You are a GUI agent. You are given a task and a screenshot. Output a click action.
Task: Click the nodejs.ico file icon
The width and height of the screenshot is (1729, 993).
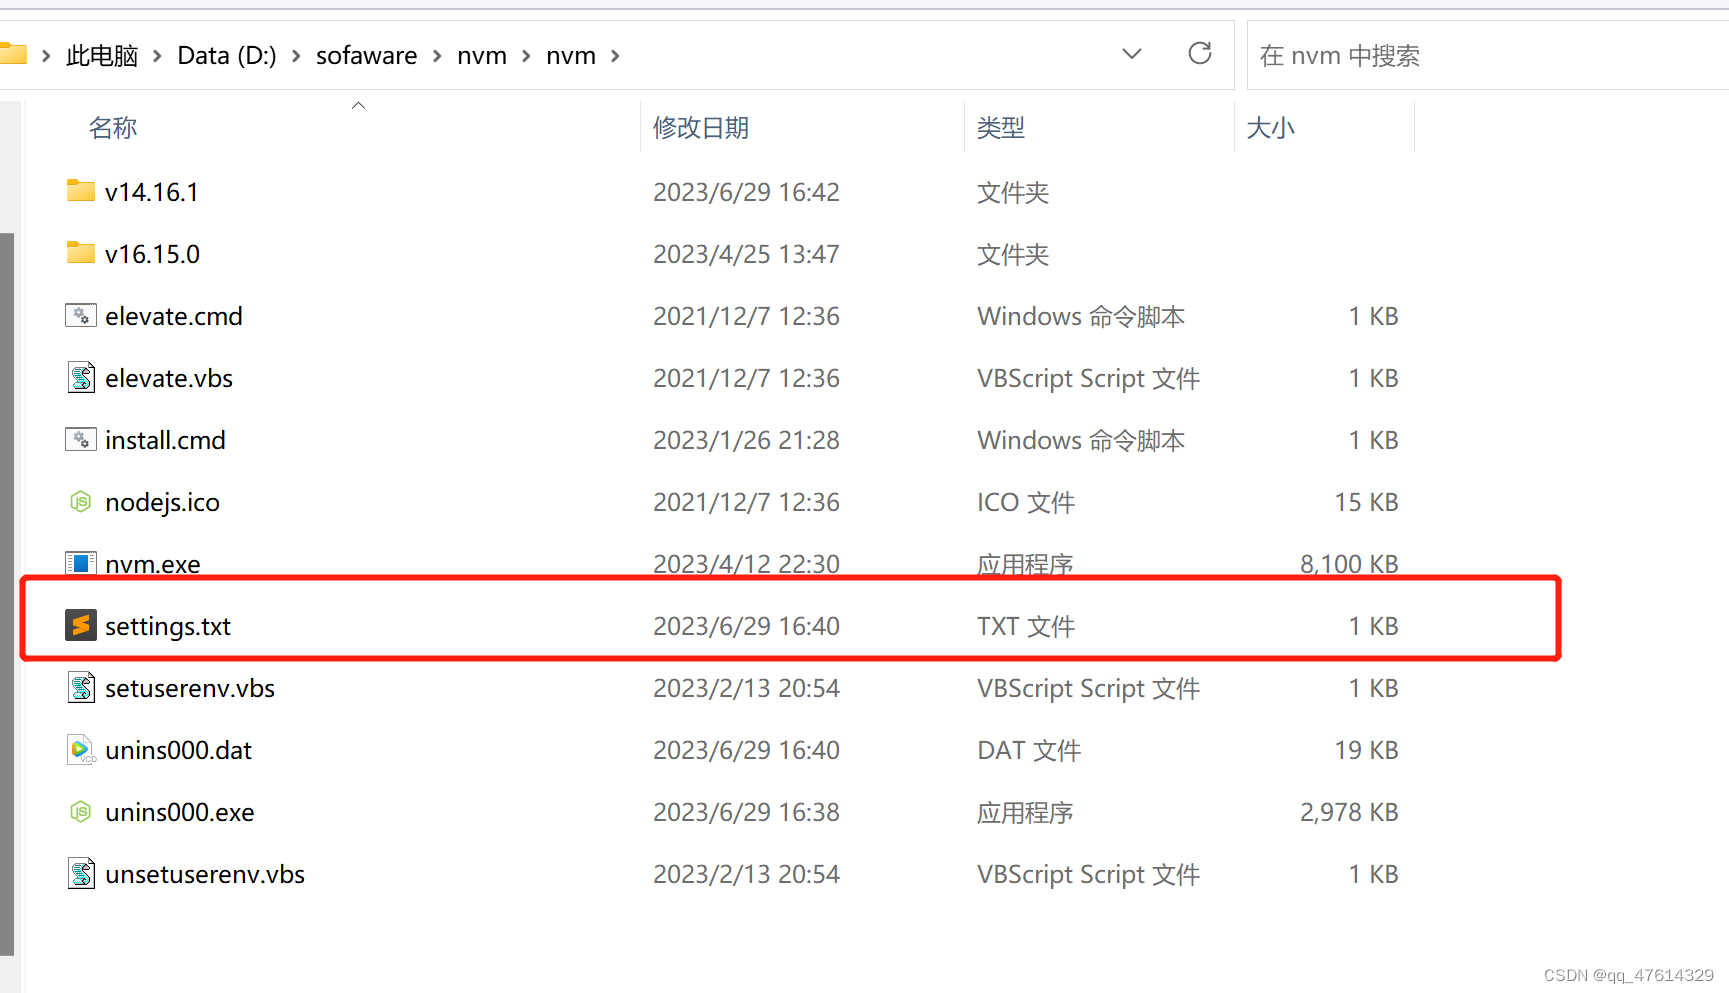coord(81,501)
